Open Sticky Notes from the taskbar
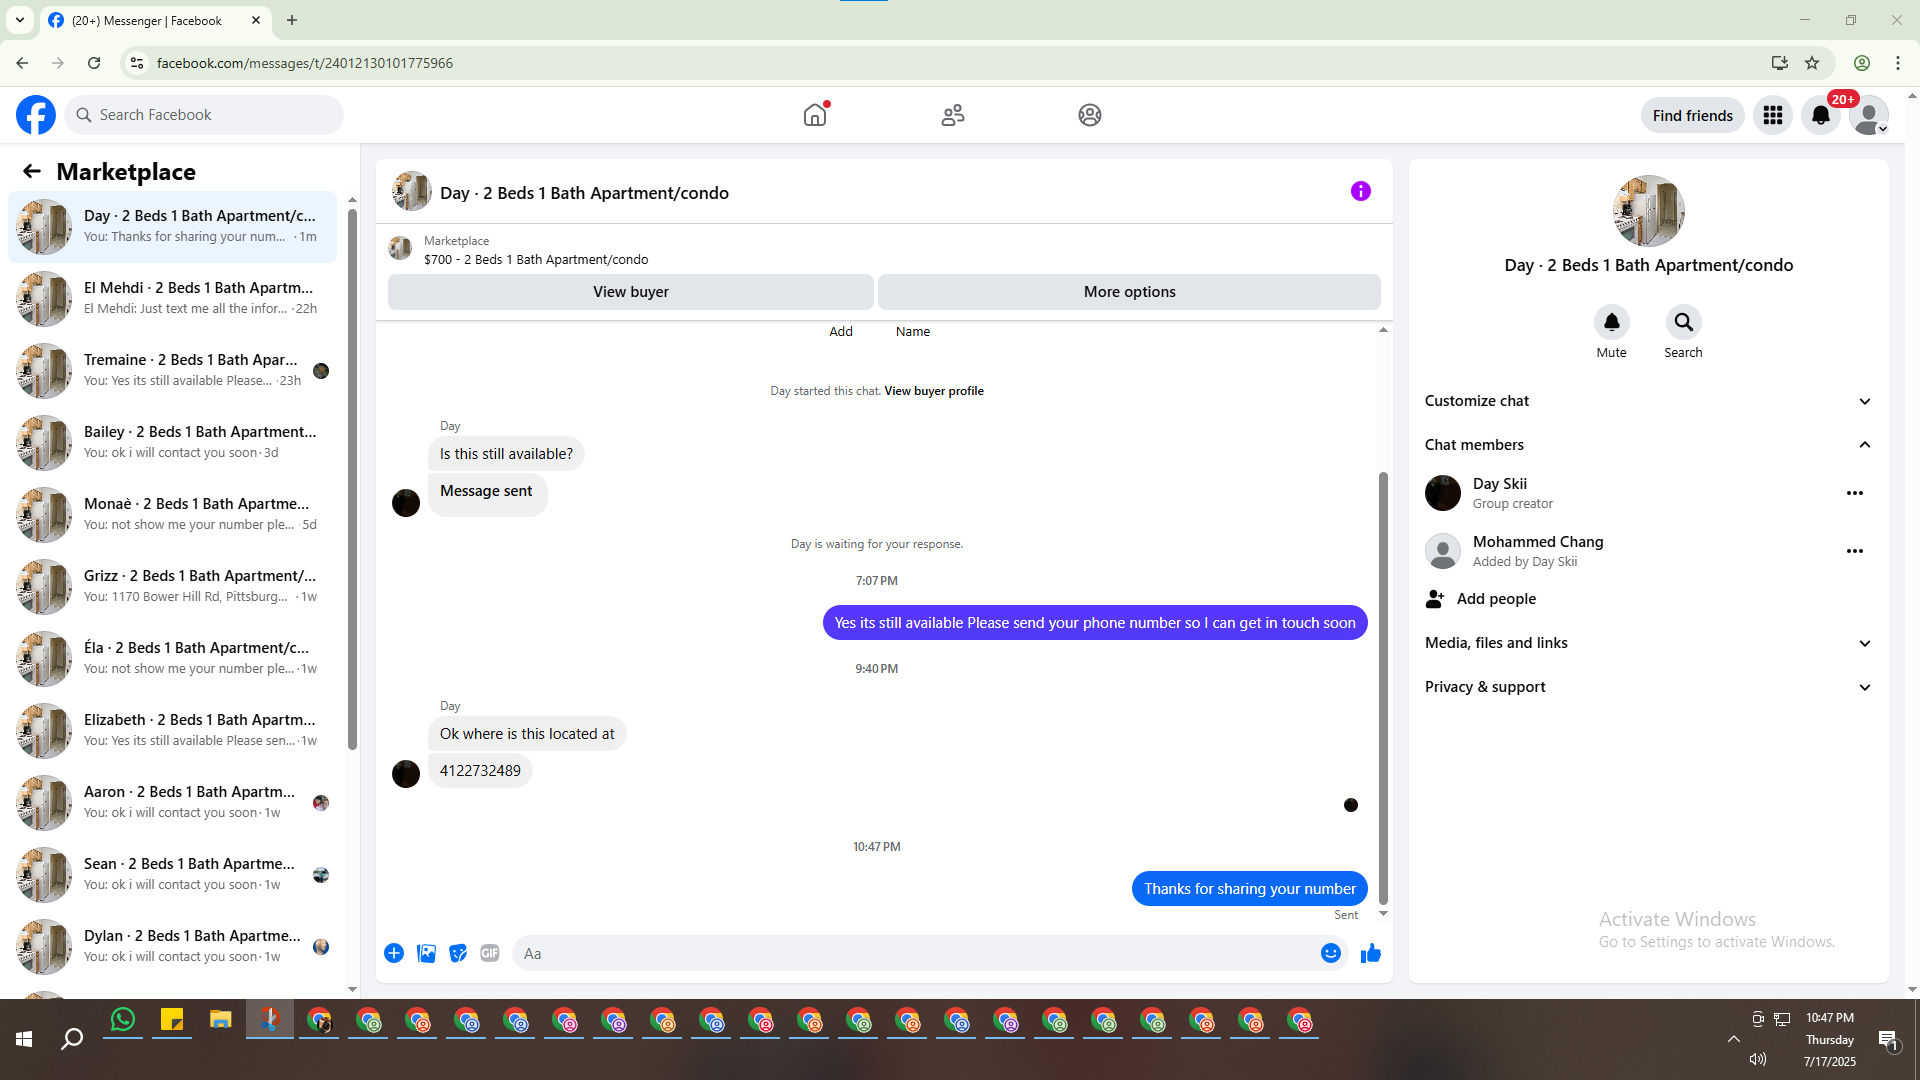Screen dimensions: 1920x1080 [x=172, y=1020]
